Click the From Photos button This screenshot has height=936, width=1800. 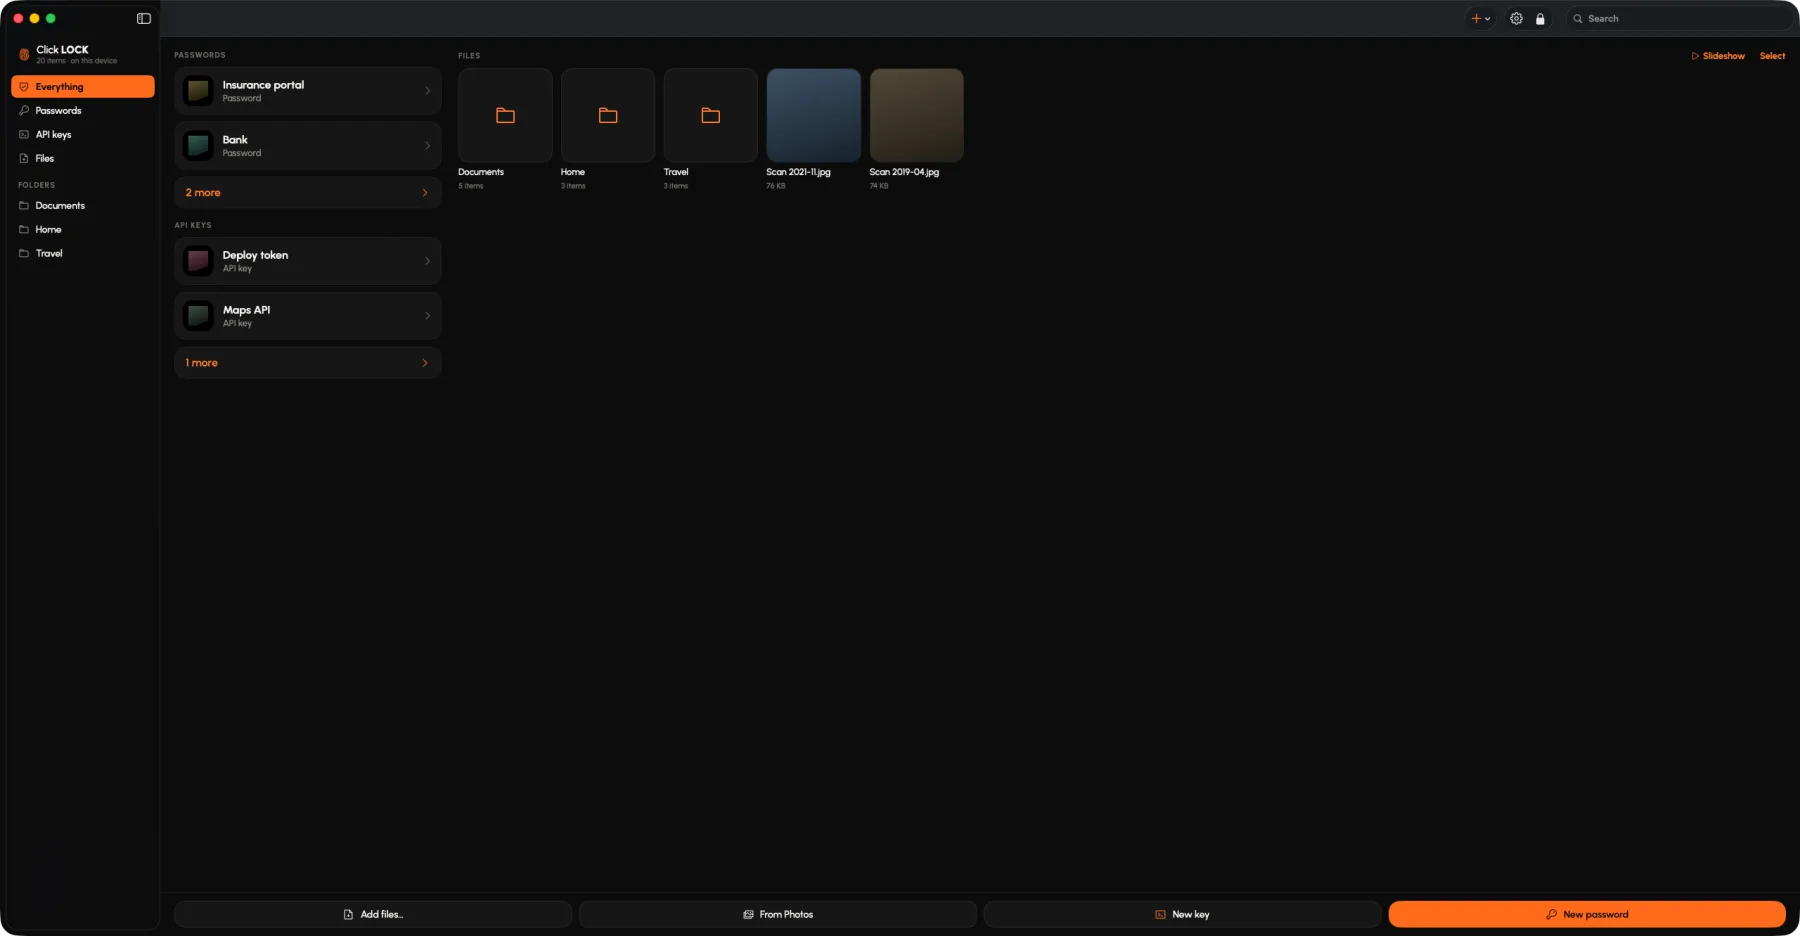pyautogui.click(x=778, y=914)
